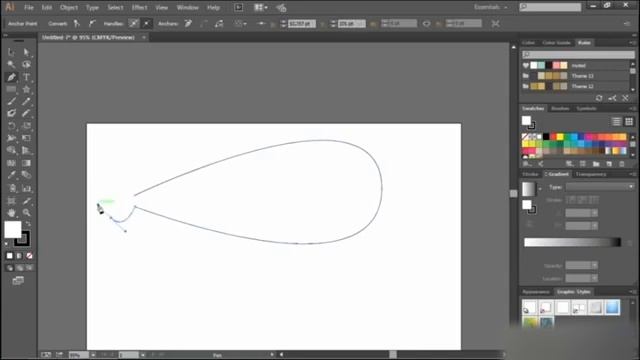Viewport: 640px width, 360px height.
Task: Select the Magic Wand tool
Action: pos(11,64)
